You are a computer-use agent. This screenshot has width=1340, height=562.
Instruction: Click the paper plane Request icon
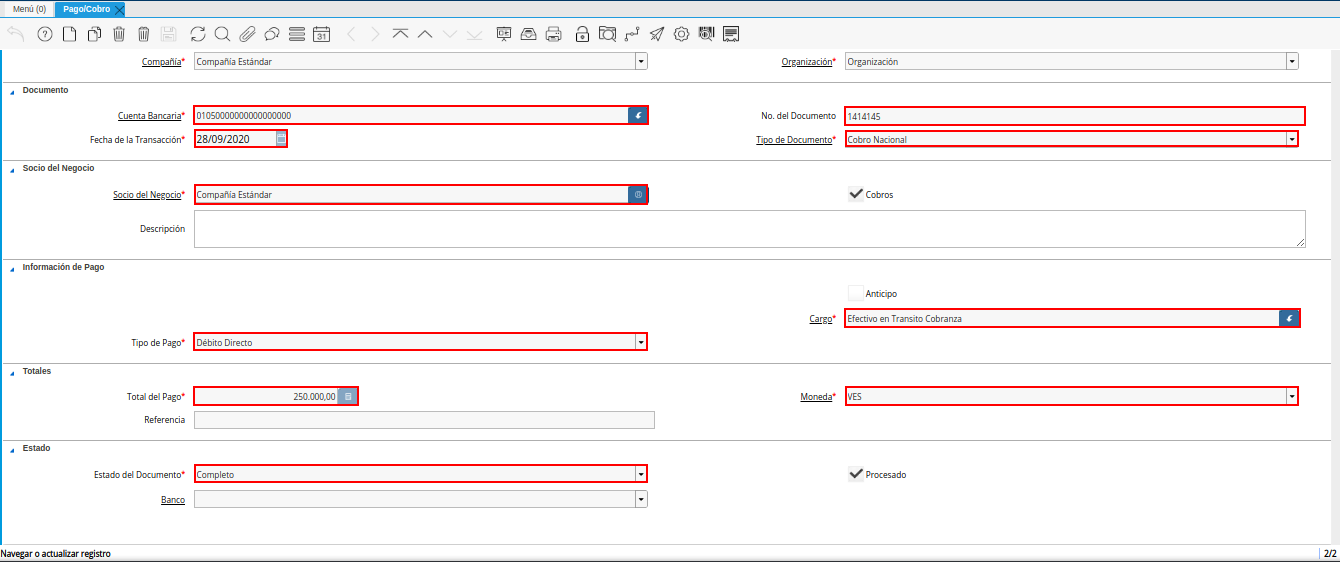pyautogui.click(x=657, y=34)
